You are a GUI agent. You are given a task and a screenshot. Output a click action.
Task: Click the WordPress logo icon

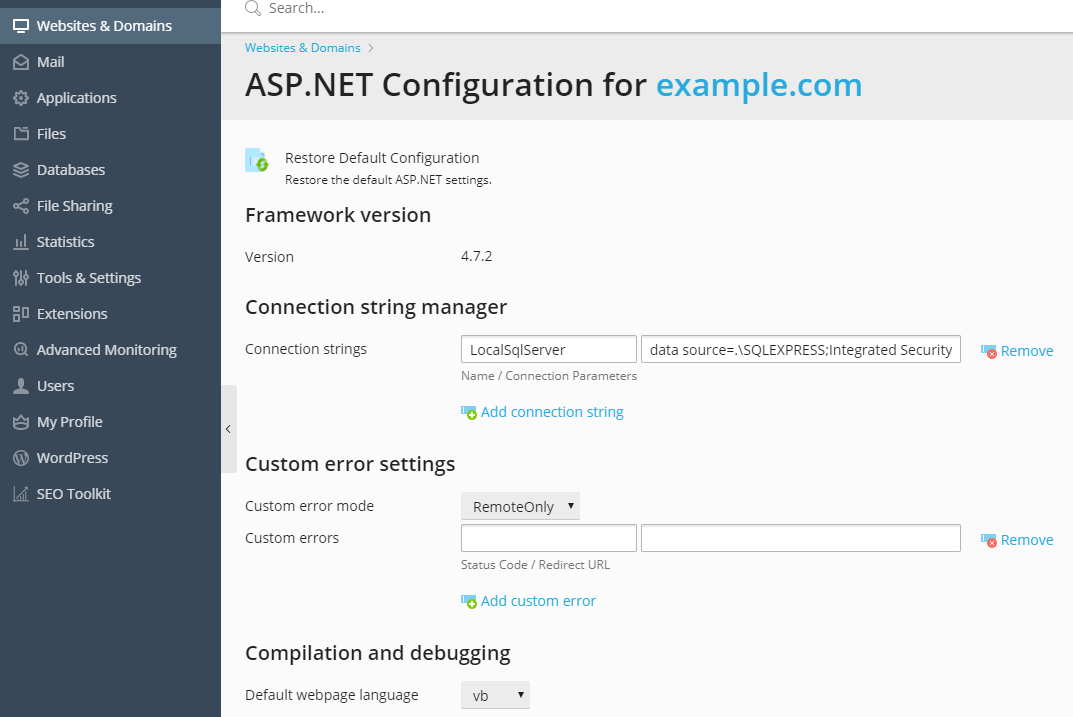[x=21, y=458]
